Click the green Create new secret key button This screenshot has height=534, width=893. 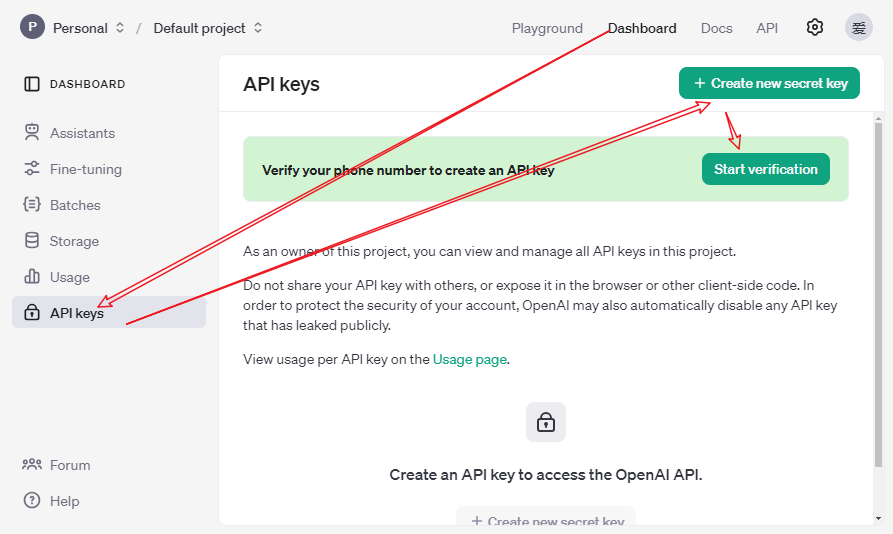(769, 83)
